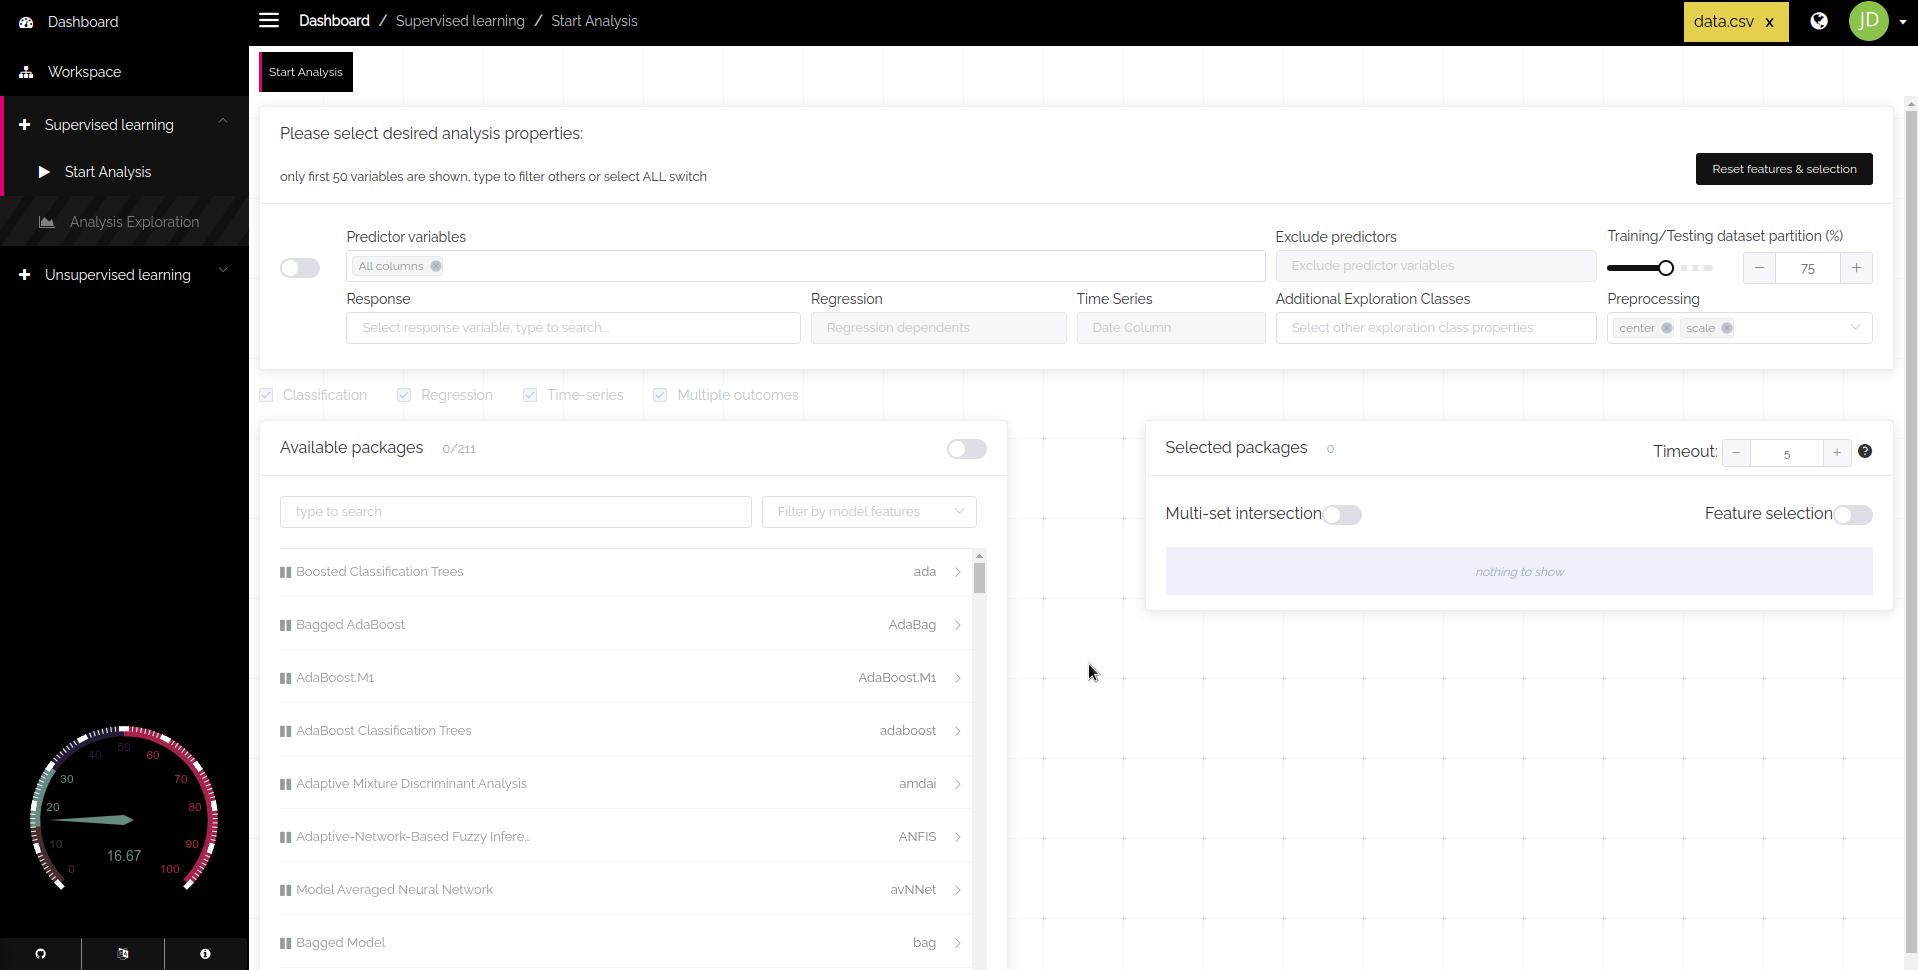Screen dimensions: 1918x970
Task: Expand the Unsupervised learning menu
Action: coord(223,270)
